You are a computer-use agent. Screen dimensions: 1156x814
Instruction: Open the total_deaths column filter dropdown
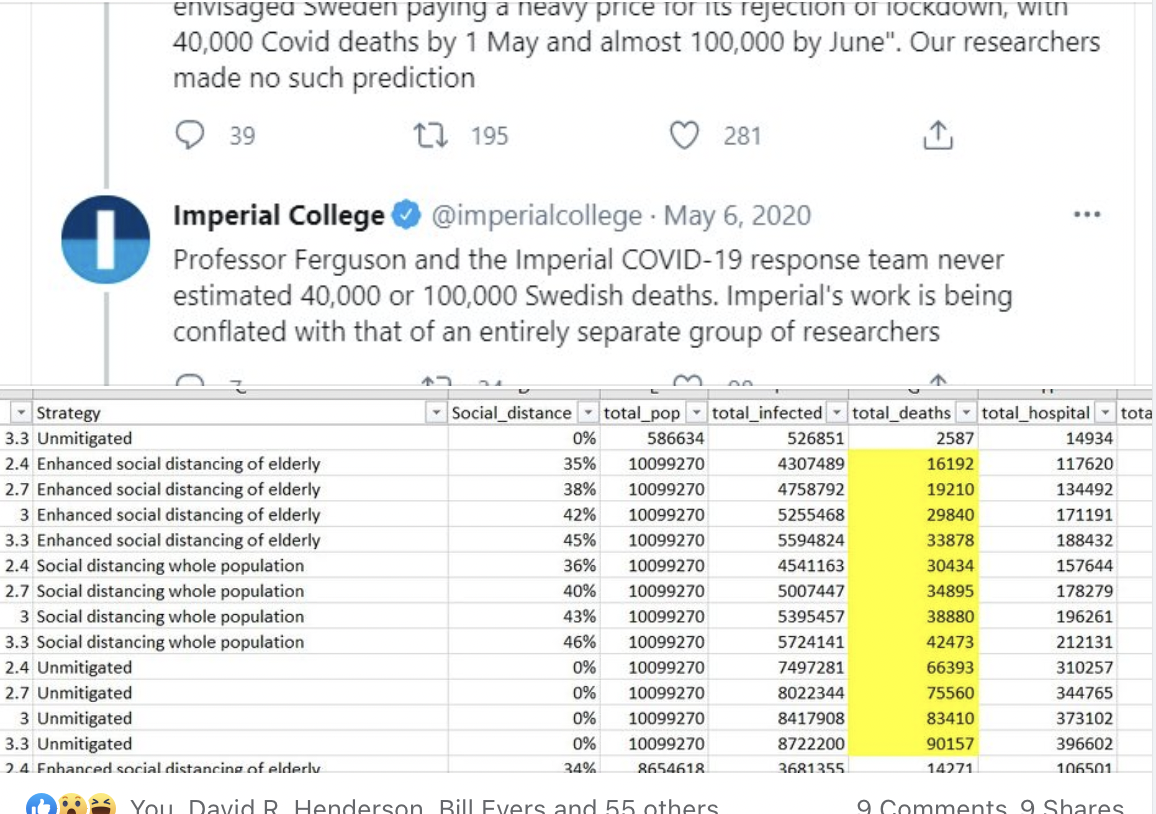tap(966, 413)
